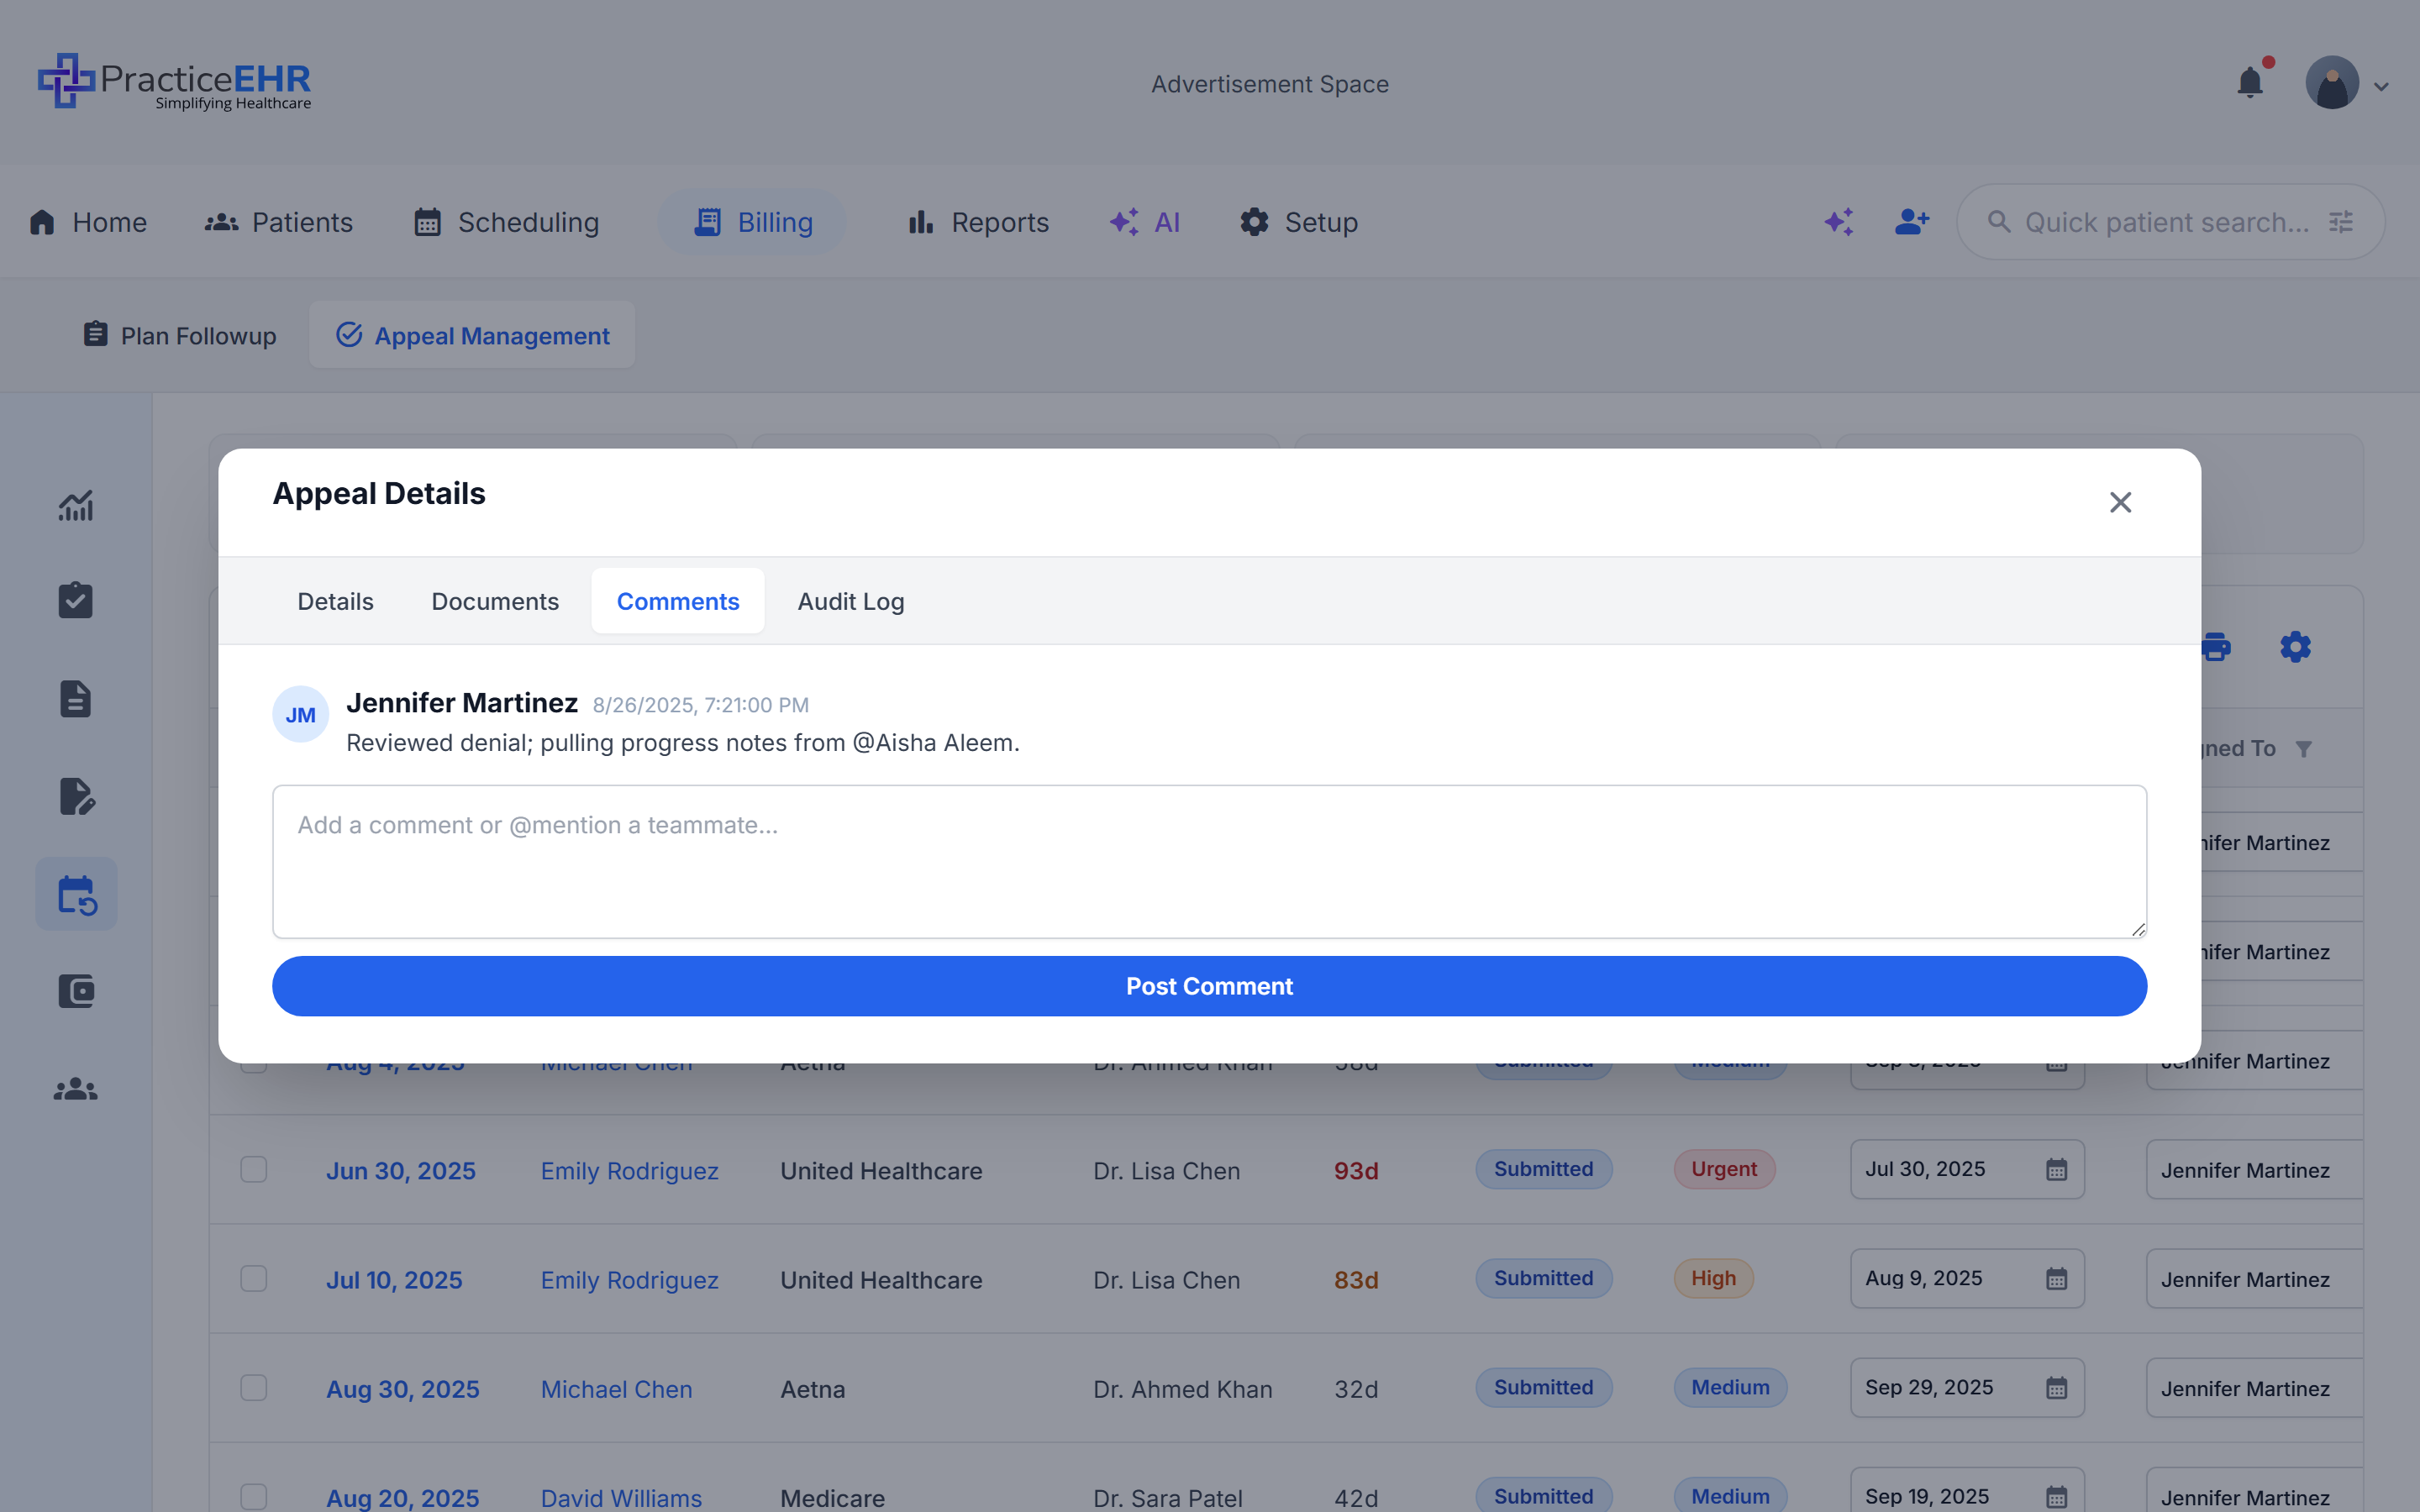
Task: Click the JM avatar on comment
Action: (x=300, y=714)
